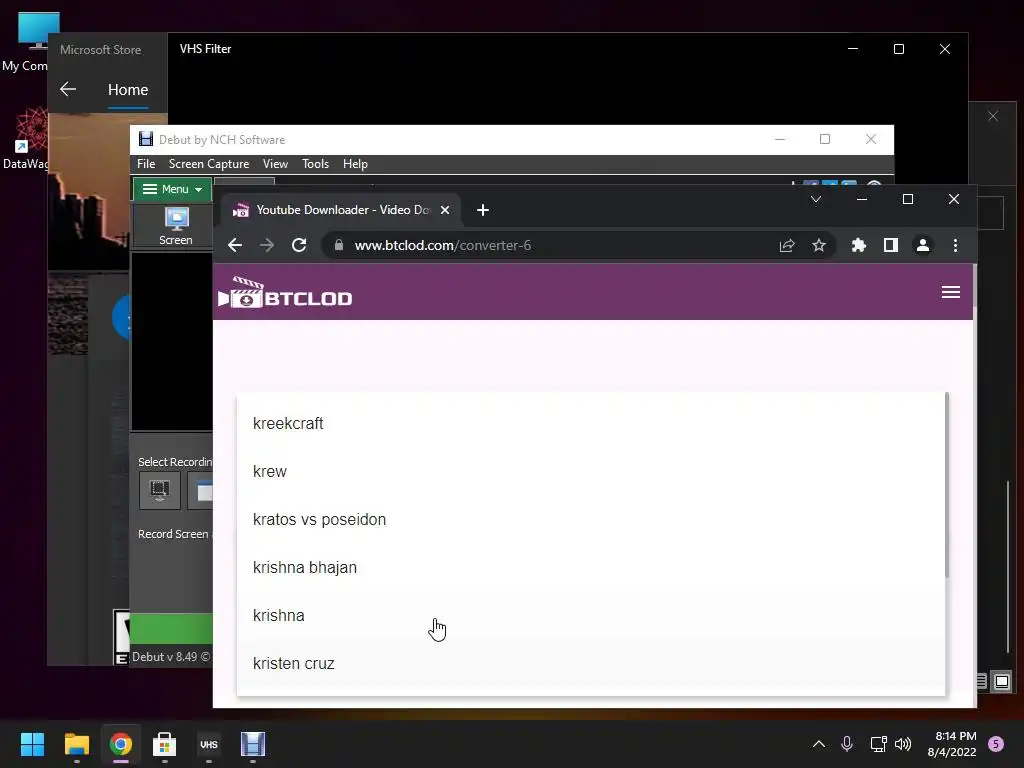Screen dimensions: 1024x768
Task: Share this page icon in address bar
Action: [787, 246]
